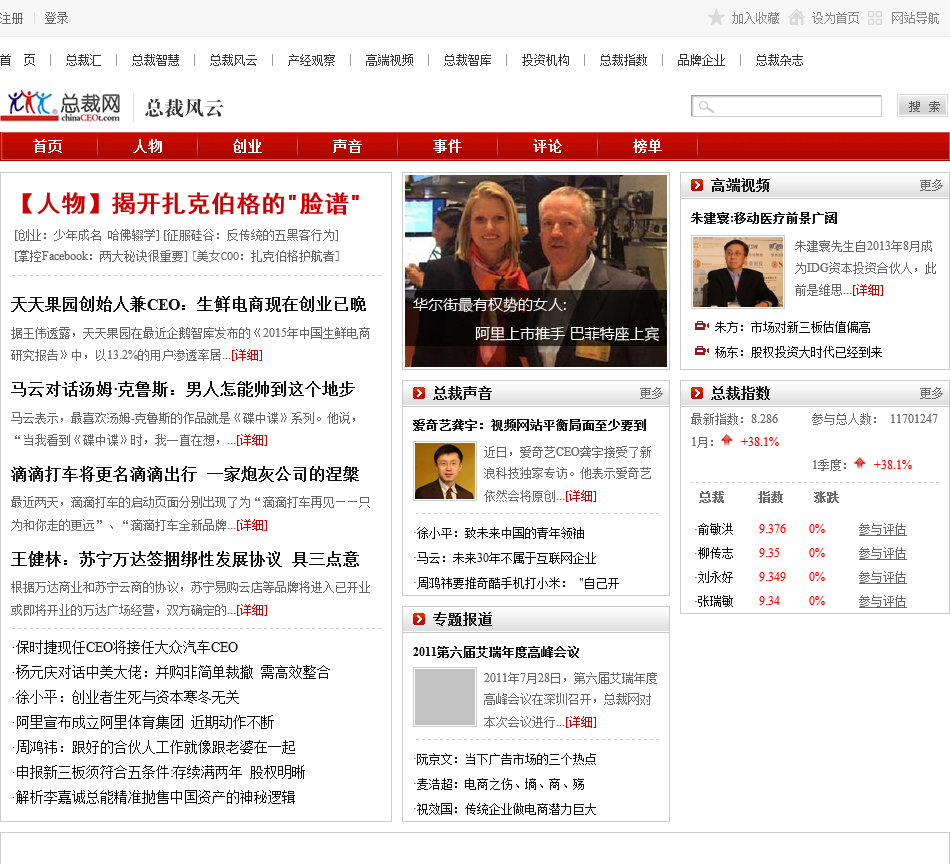This screenshot has height=864, width=950.
Task: Click 参与评估 for 柳传志
Action: pyautogui.click(x=882, y=553)
